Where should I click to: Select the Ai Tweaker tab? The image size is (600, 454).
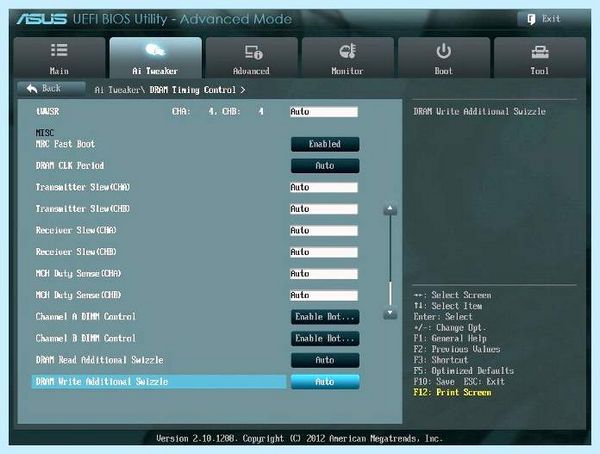pos(155,58)
